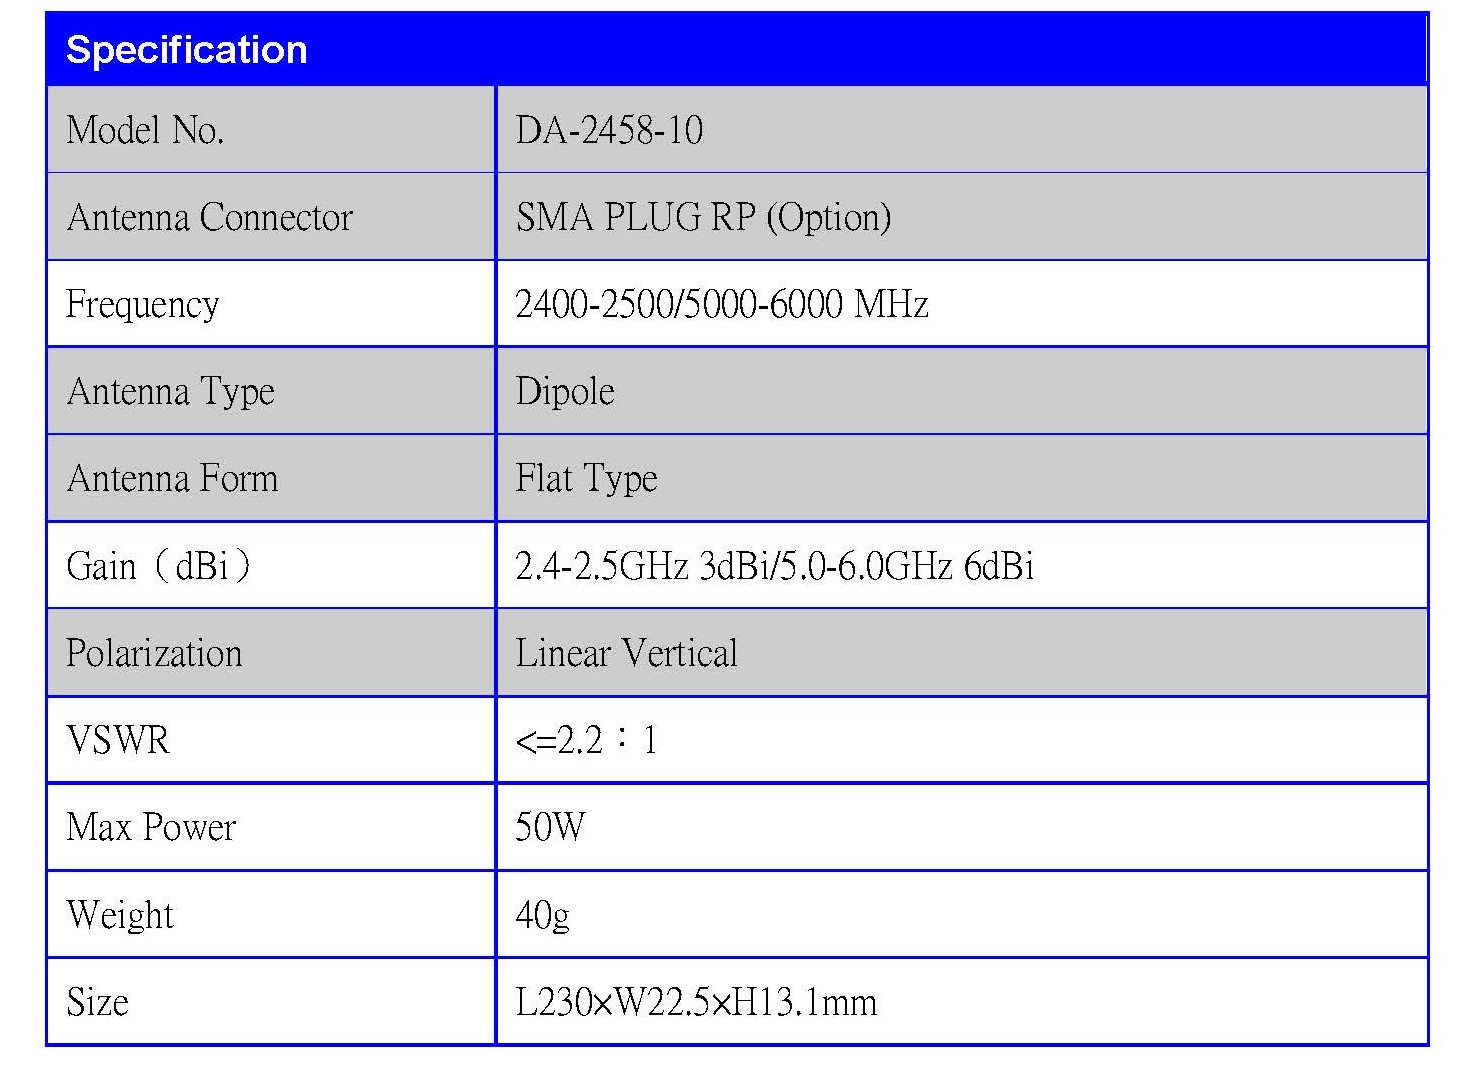Image resolution: width=1474 pixels, height=1075 pixels.
Task: Select the VSWR row label
Action: coord(118,740)
